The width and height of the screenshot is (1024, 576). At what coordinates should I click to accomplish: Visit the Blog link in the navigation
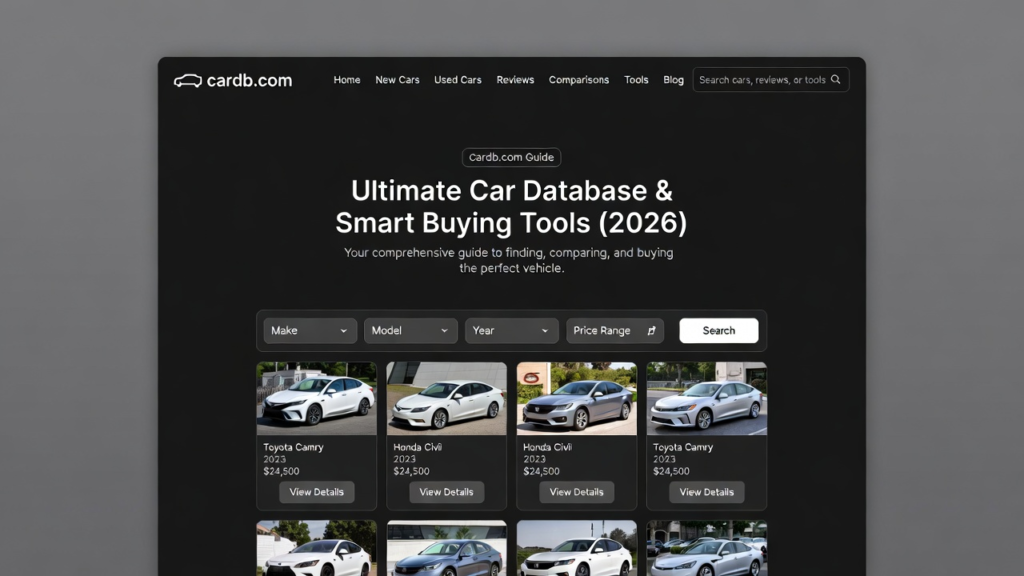pos(674,80)
